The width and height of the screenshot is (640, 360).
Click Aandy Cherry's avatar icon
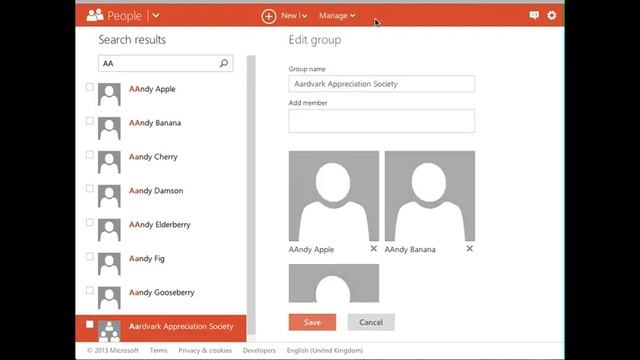coord(109,162)
